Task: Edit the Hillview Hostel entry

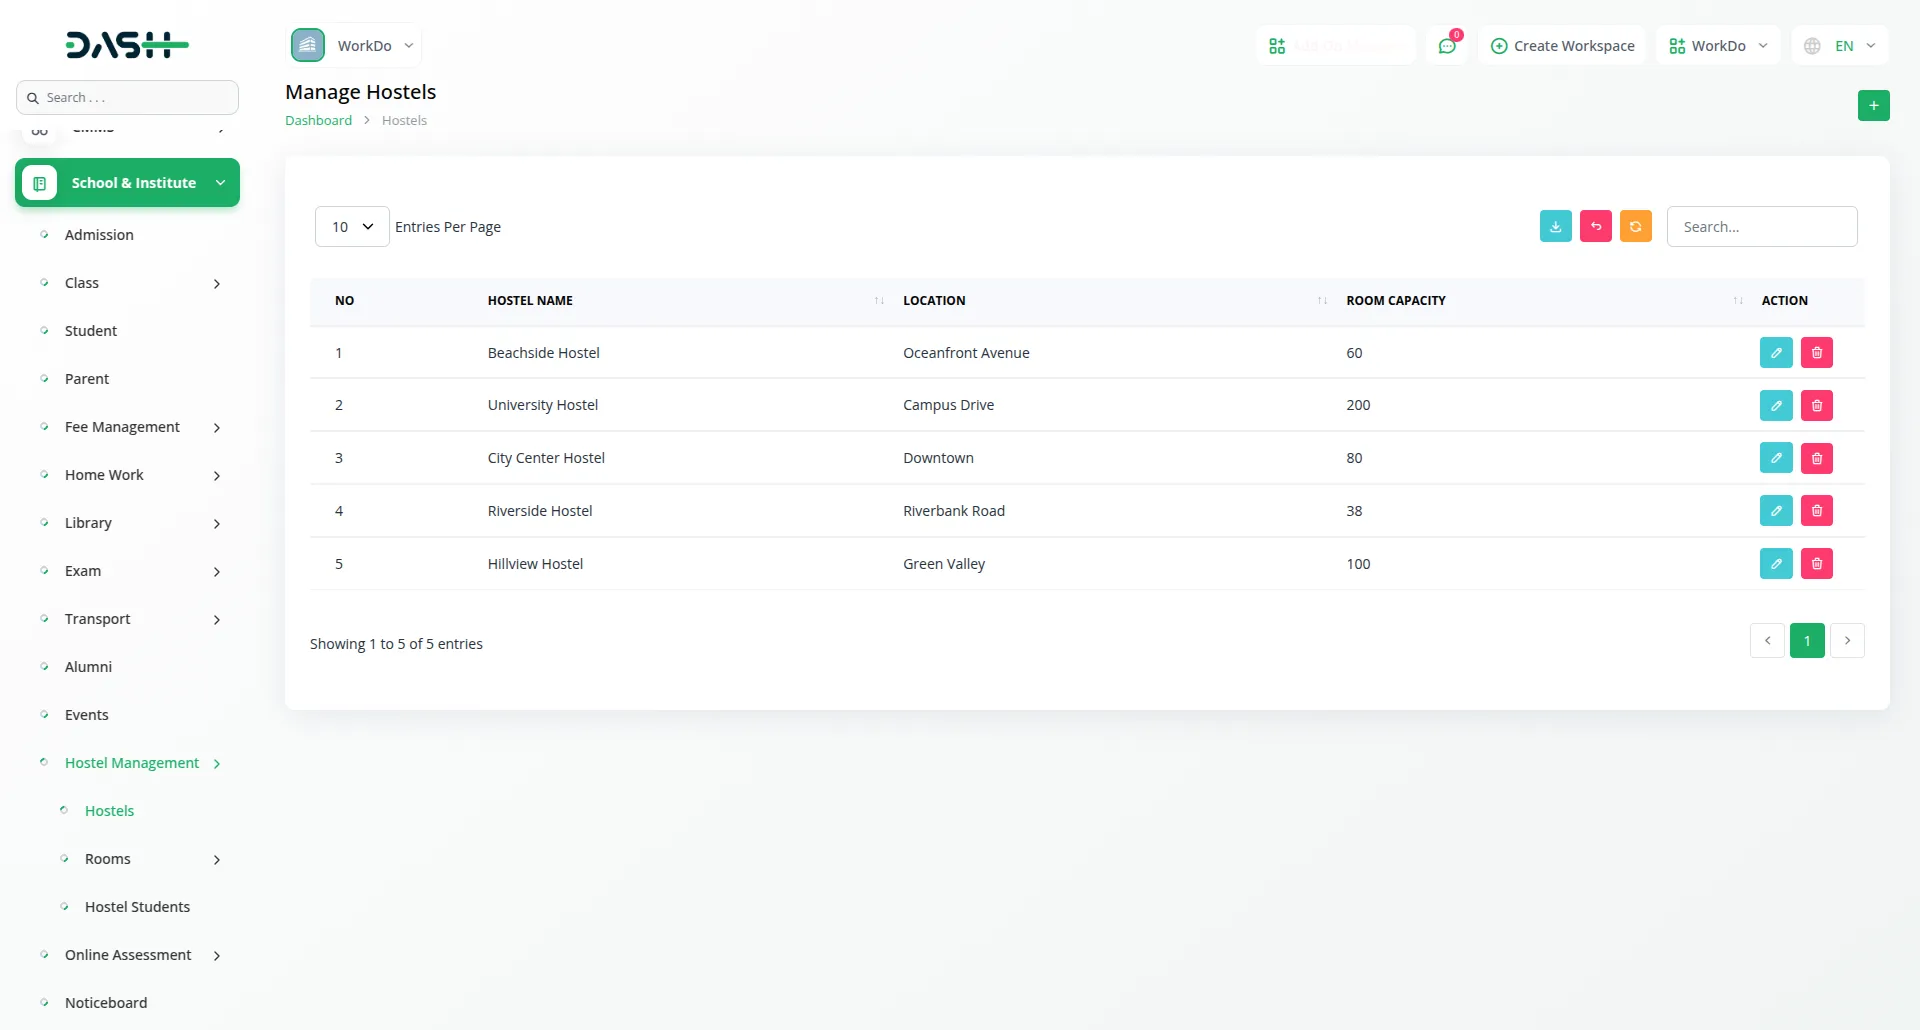Action: tap(1776, 564)
